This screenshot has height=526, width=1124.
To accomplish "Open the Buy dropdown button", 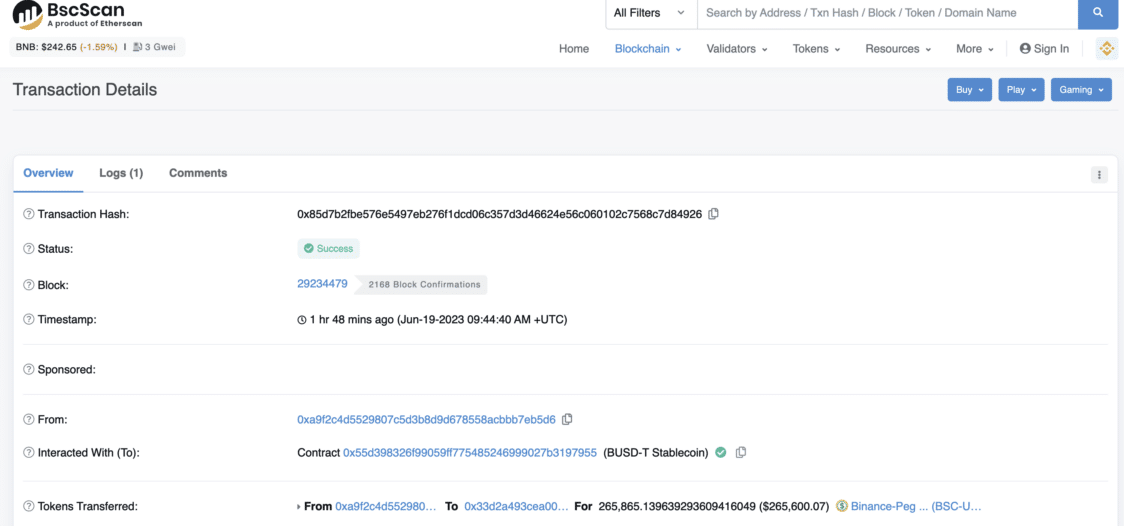I will pos(969,90).
